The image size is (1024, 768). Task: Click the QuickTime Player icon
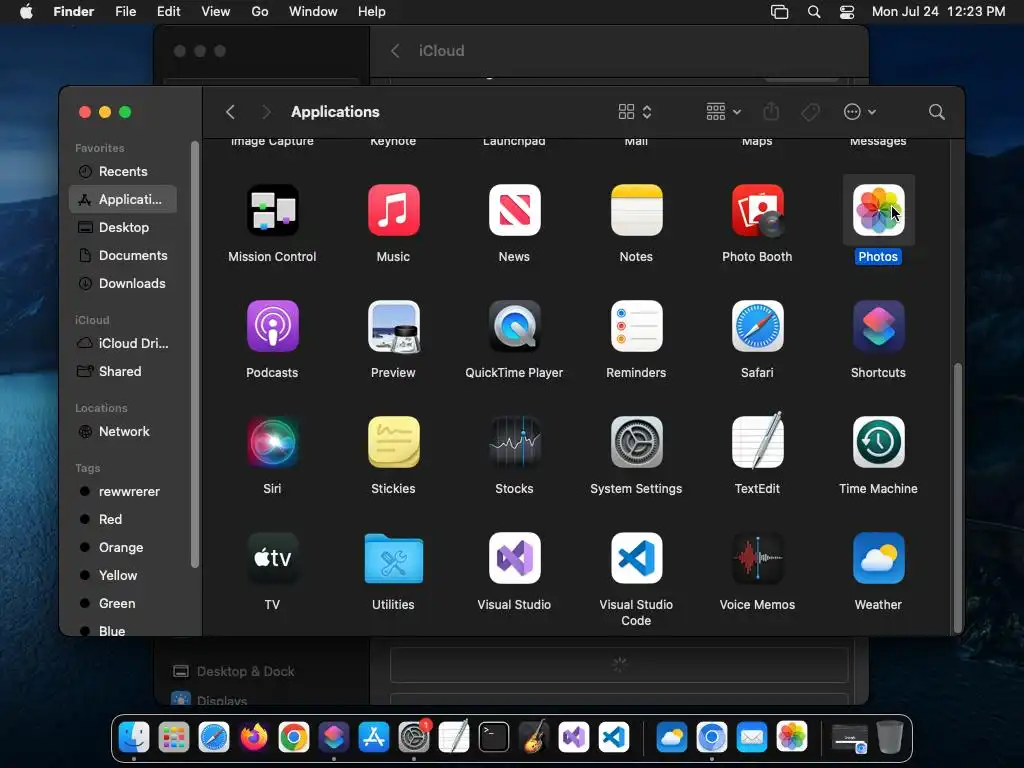coord(514,326)
